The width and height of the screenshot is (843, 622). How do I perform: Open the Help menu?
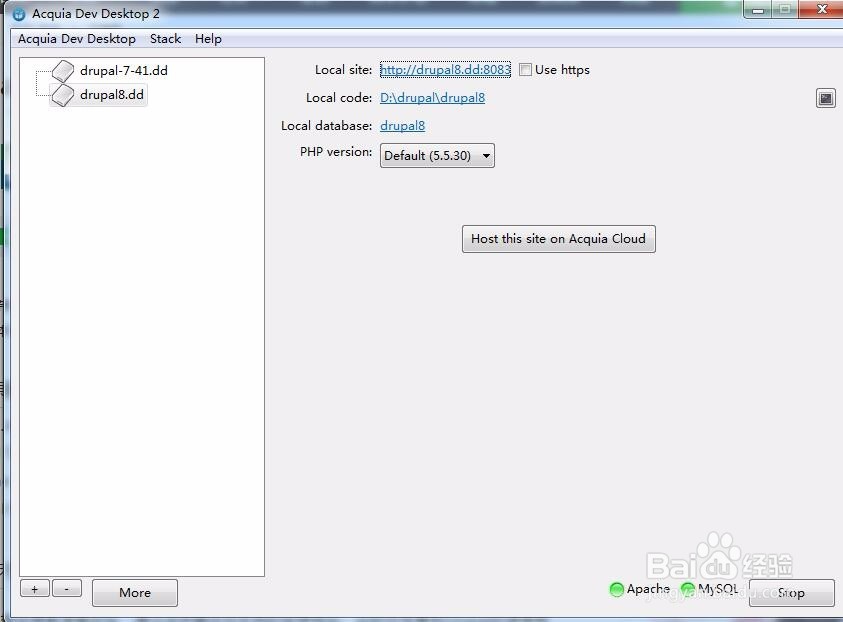(x=208, y=39)
